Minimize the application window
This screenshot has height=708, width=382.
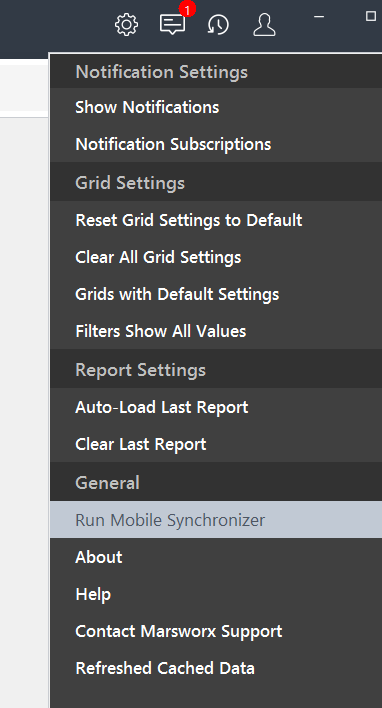(x=319, y=17)
